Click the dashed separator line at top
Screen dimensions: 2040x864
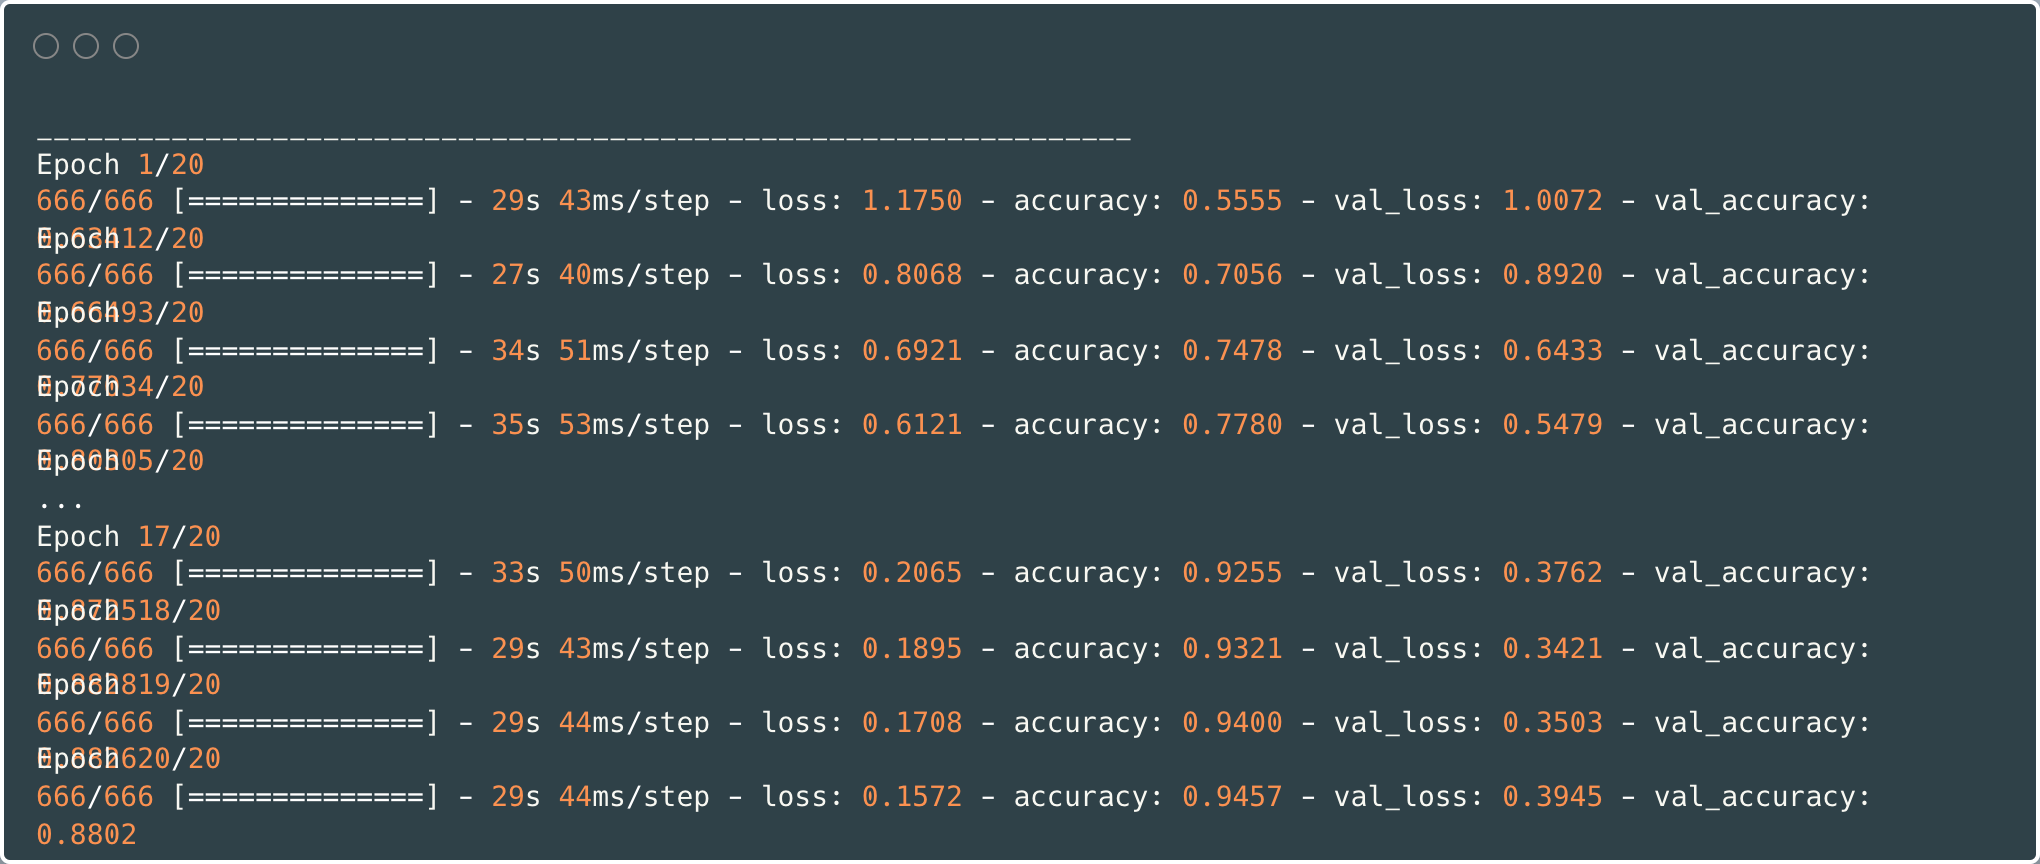click(x=584, y=138)
